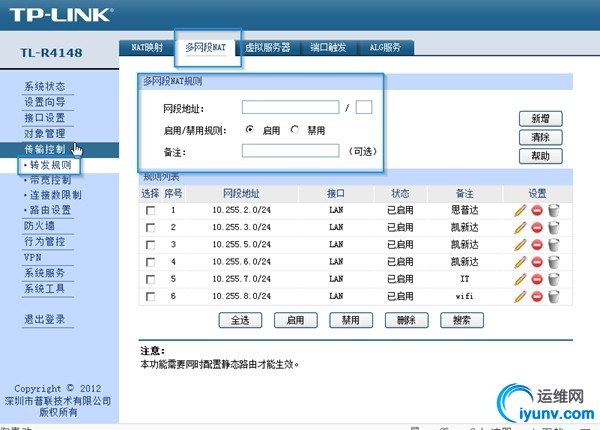The width and height of the screenshot is (600, 430).
Task: Click 思普达 remark cell in row 1
Action: (x=465, y=210)
